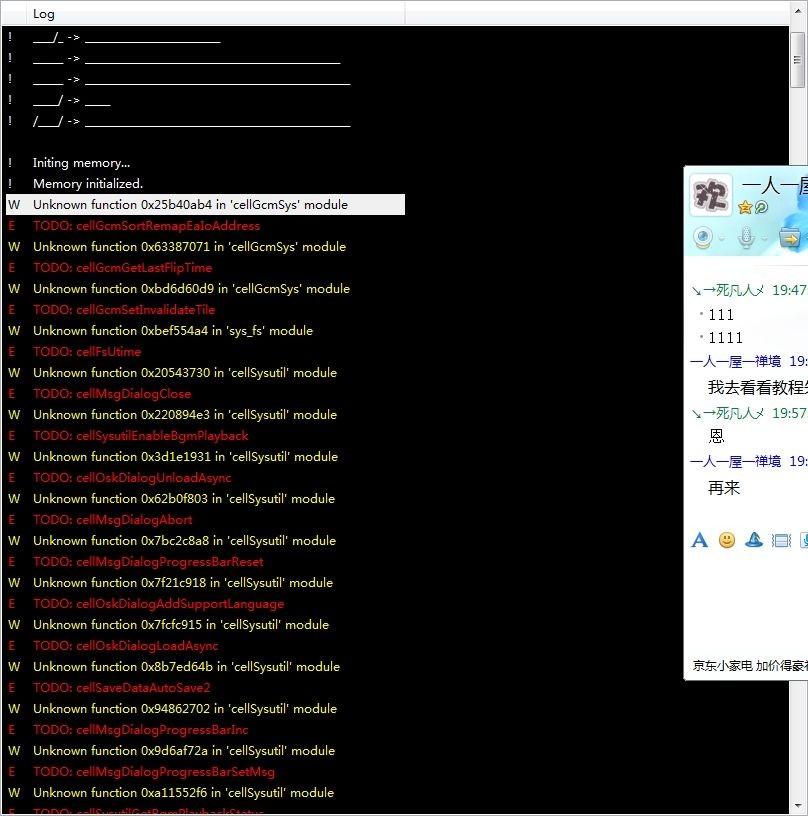Click the chat message input area

(x=747, y=604)
